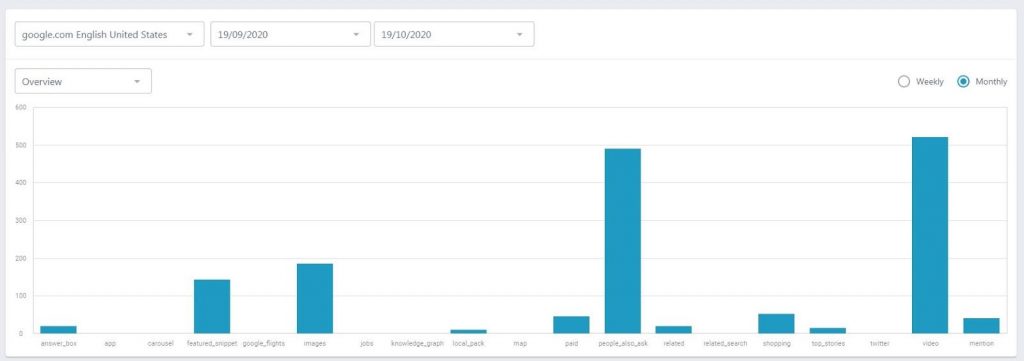Click the top_stories axis label

827,343
